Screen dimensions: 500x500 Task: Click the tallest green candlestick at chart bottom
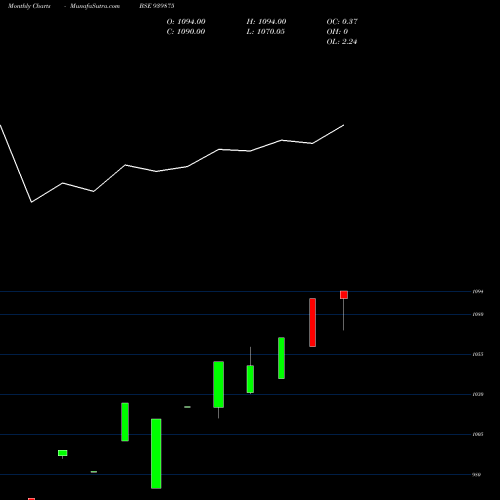[156, 454]
